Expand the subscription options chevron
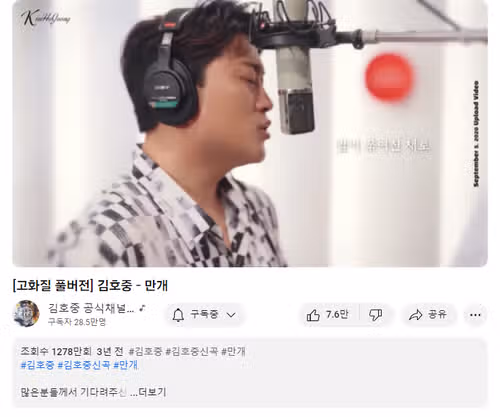 point(231,315)
